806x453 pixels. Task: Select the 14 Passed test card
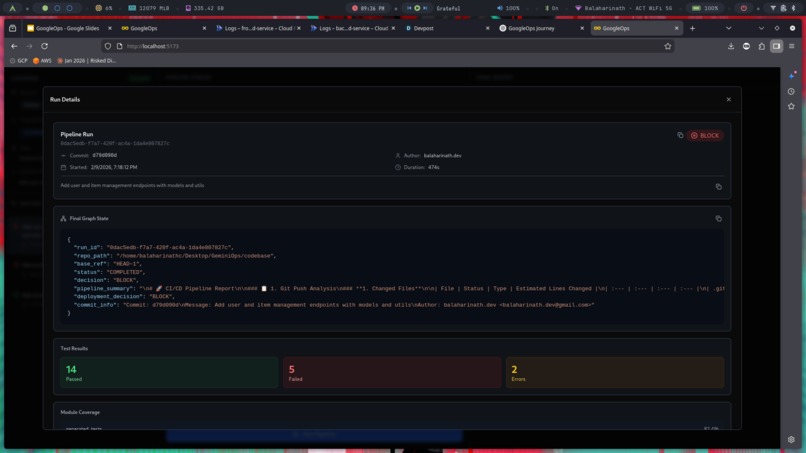pos(169,372)
